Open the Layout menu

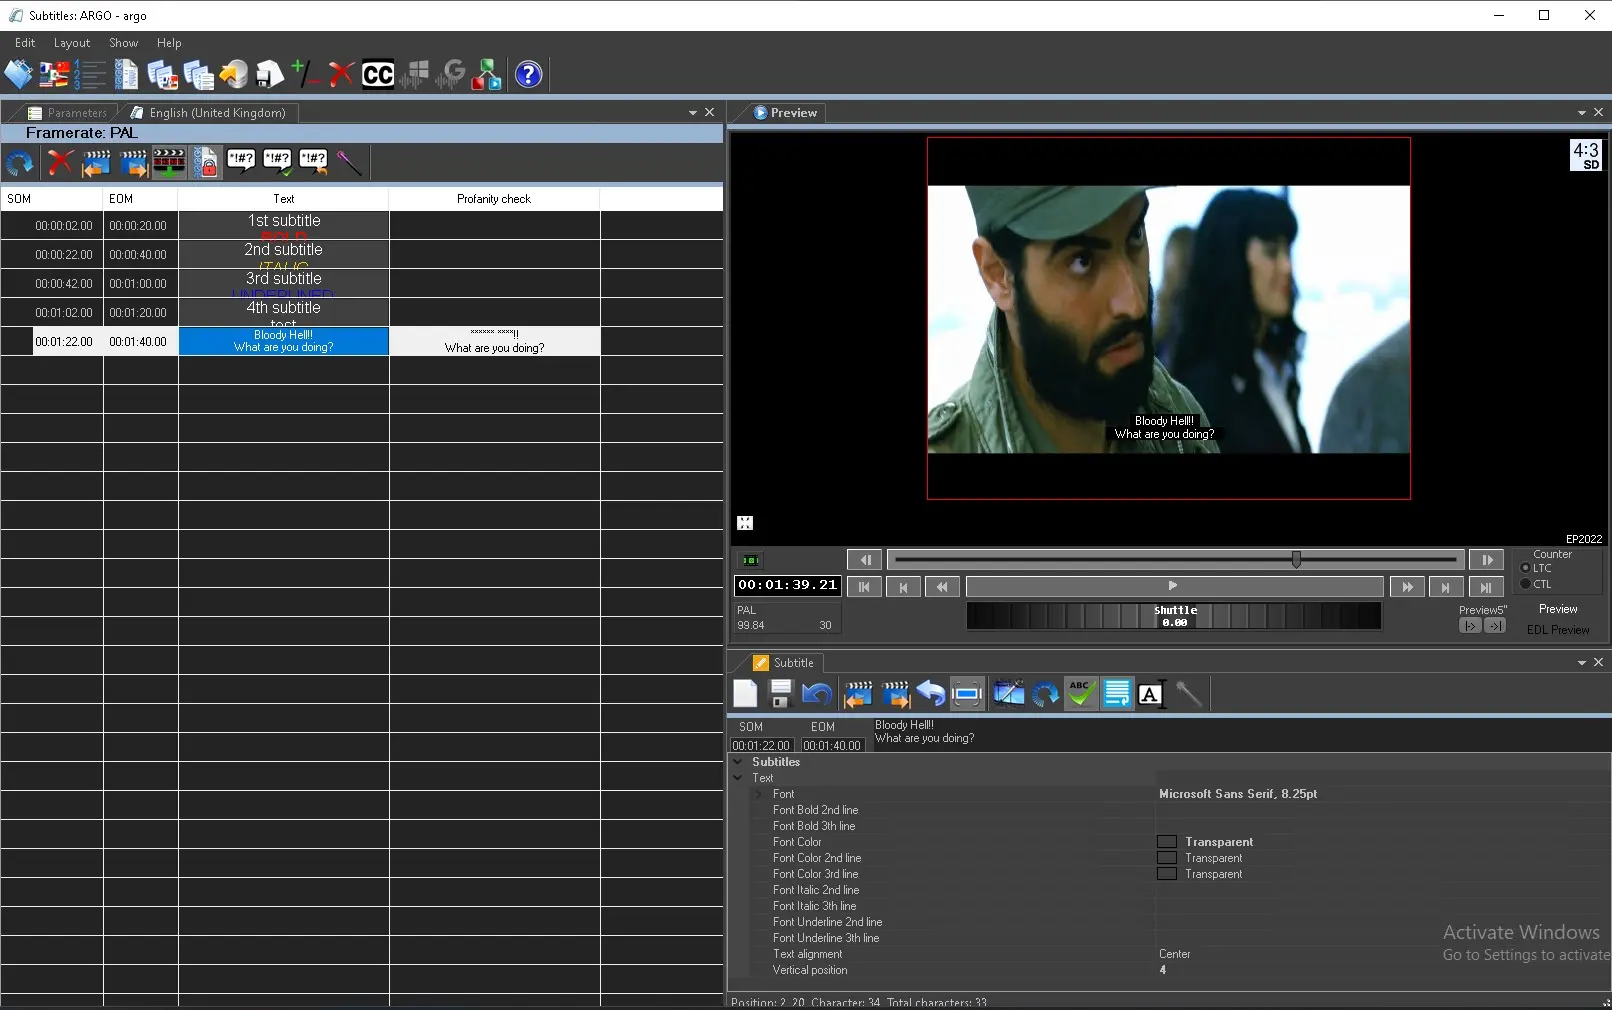[72, 43]
